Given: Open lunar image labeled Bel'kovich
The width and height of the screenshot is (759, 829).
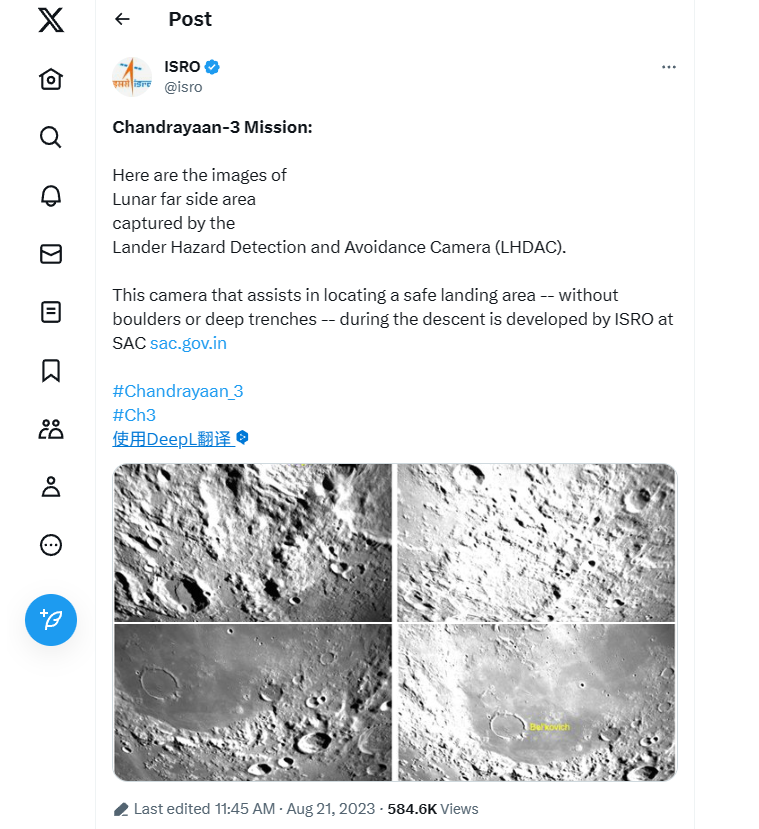Looking at the screenshot, I should (x=537, y=702).
